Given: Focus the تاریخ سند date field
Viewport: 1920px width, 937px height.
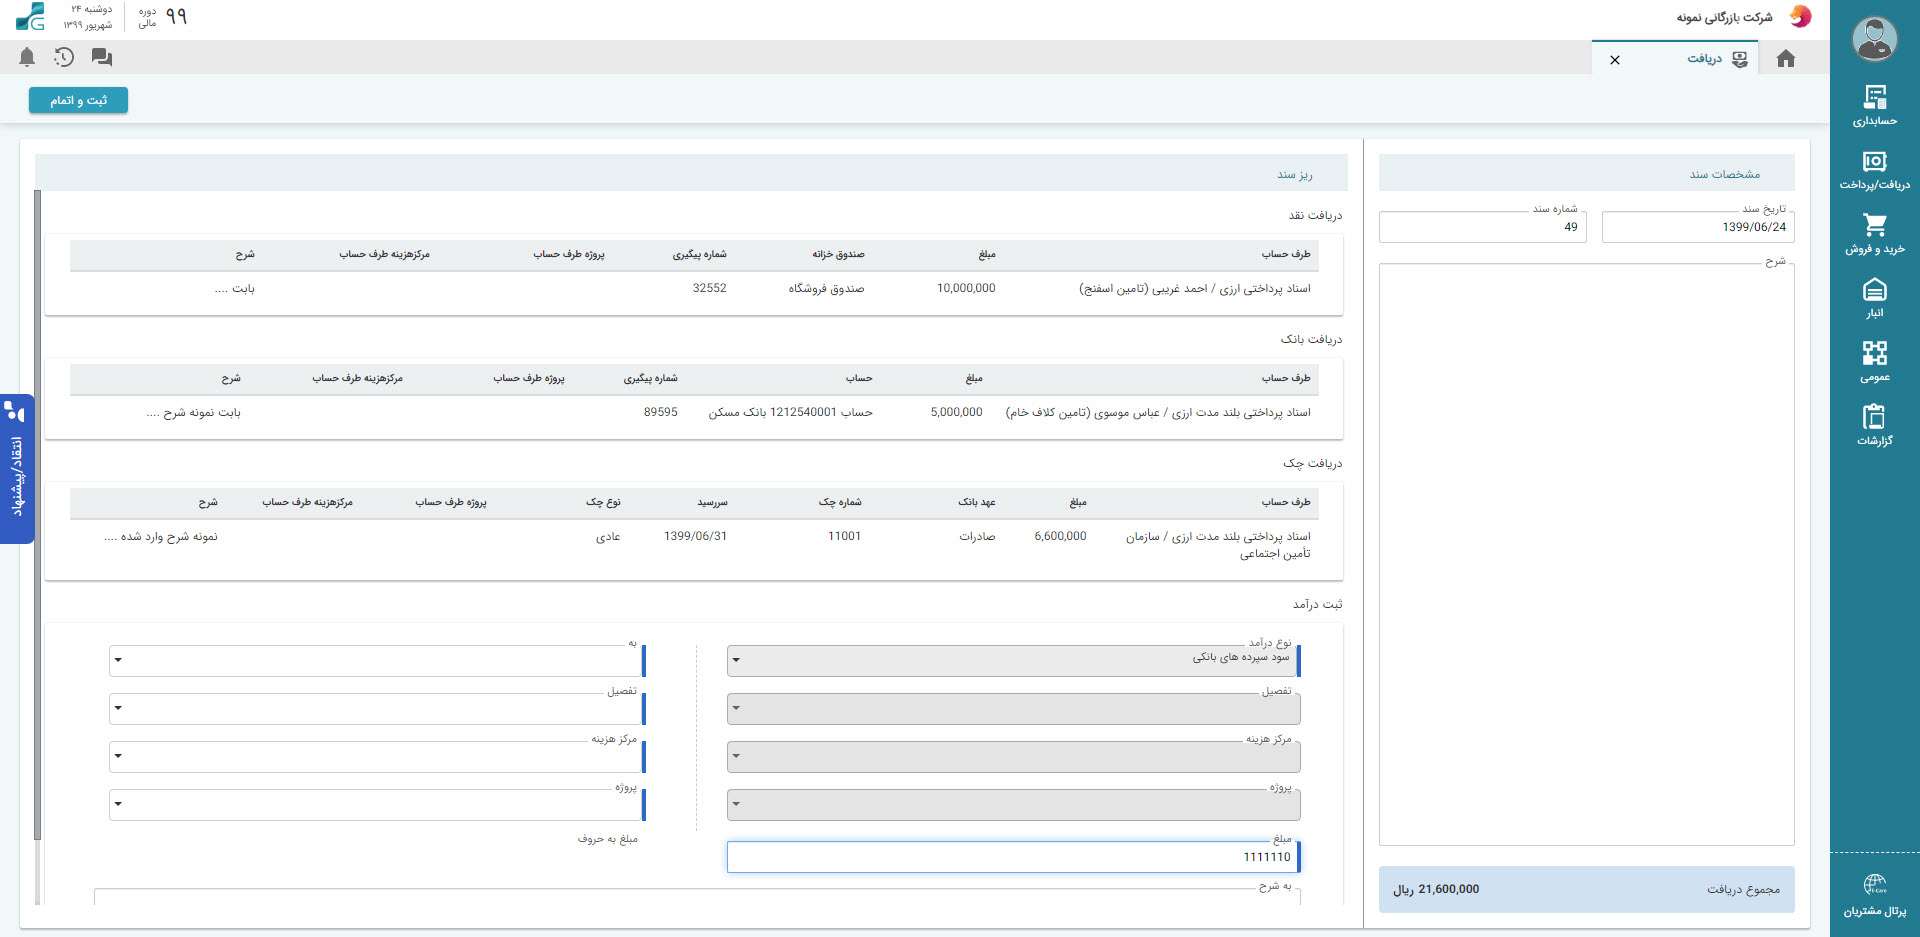Looking at the screenshot, I should (x=1698, y=227).
